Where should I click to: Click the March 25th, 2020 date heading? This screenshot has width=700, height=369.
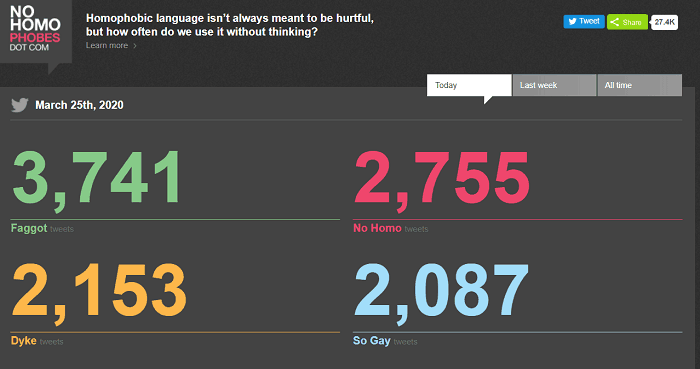[x=79, y=105]
